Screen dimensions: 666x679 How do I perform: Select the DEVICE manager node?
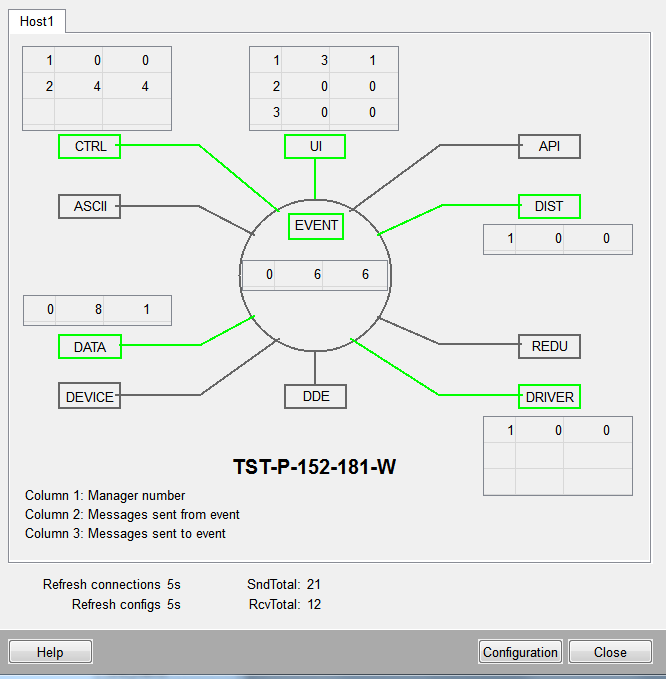click(90, 397)
